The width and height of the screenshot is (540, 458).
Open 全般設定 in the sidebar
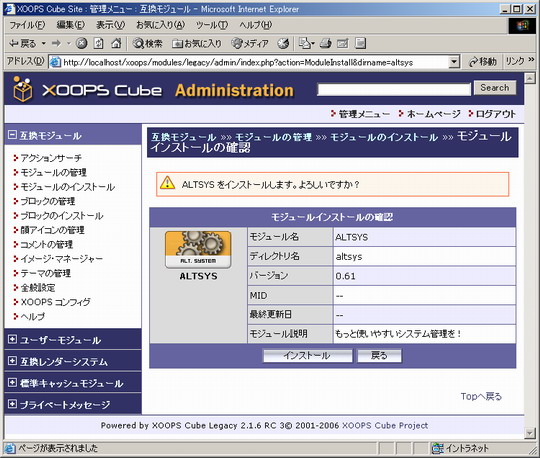(x=38, y=288)
